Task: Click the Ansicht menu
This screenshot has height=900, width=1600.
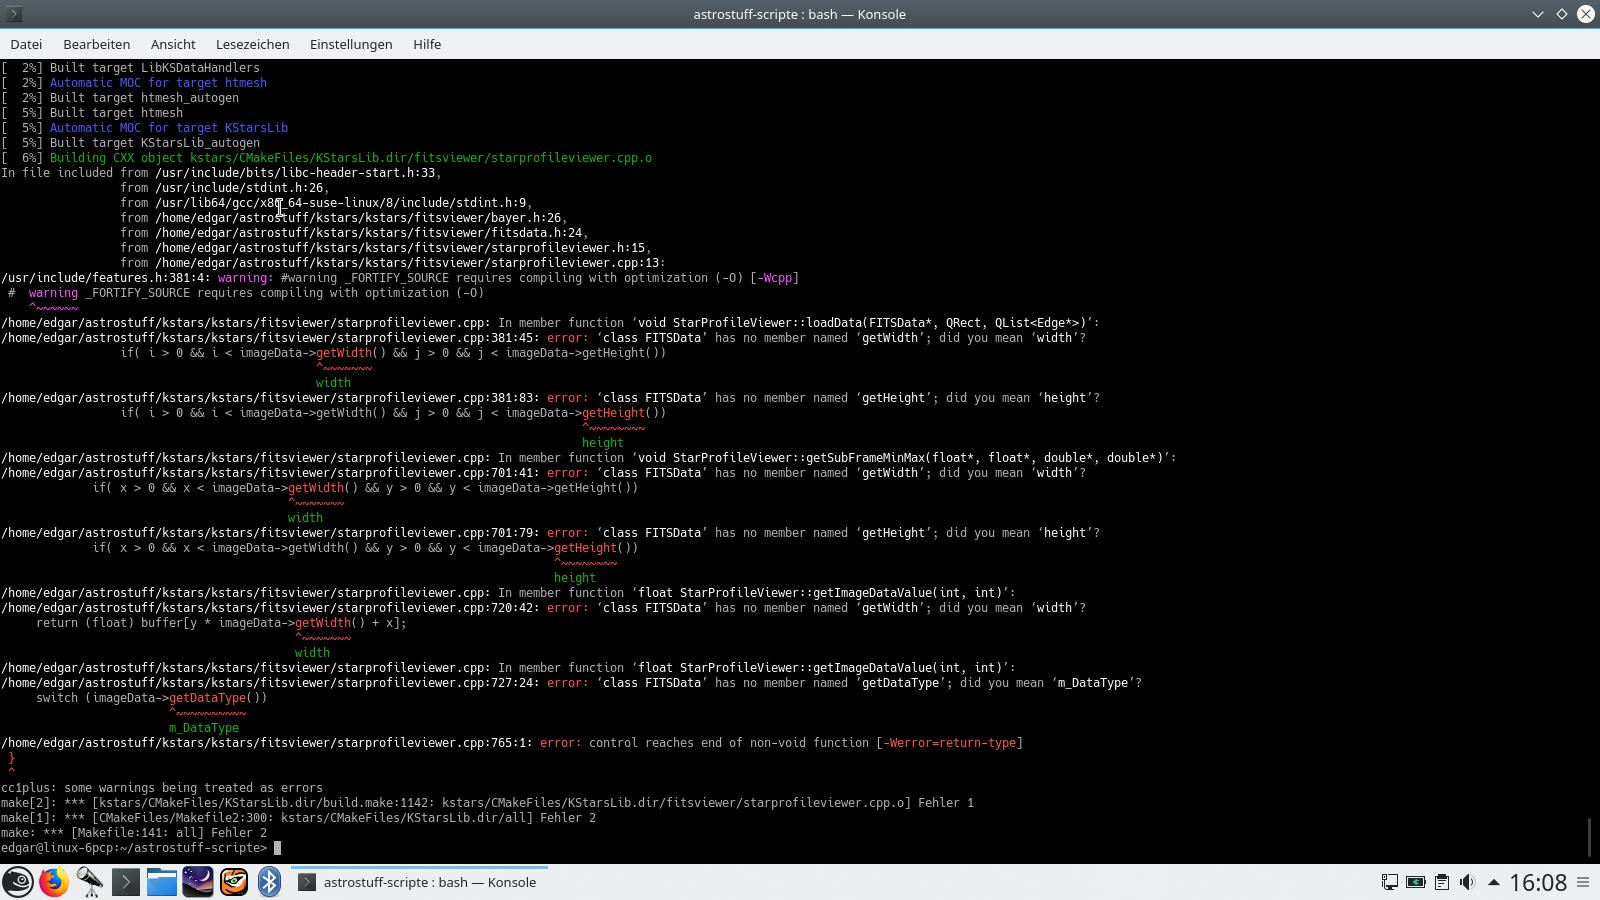Action: (173, 44)
